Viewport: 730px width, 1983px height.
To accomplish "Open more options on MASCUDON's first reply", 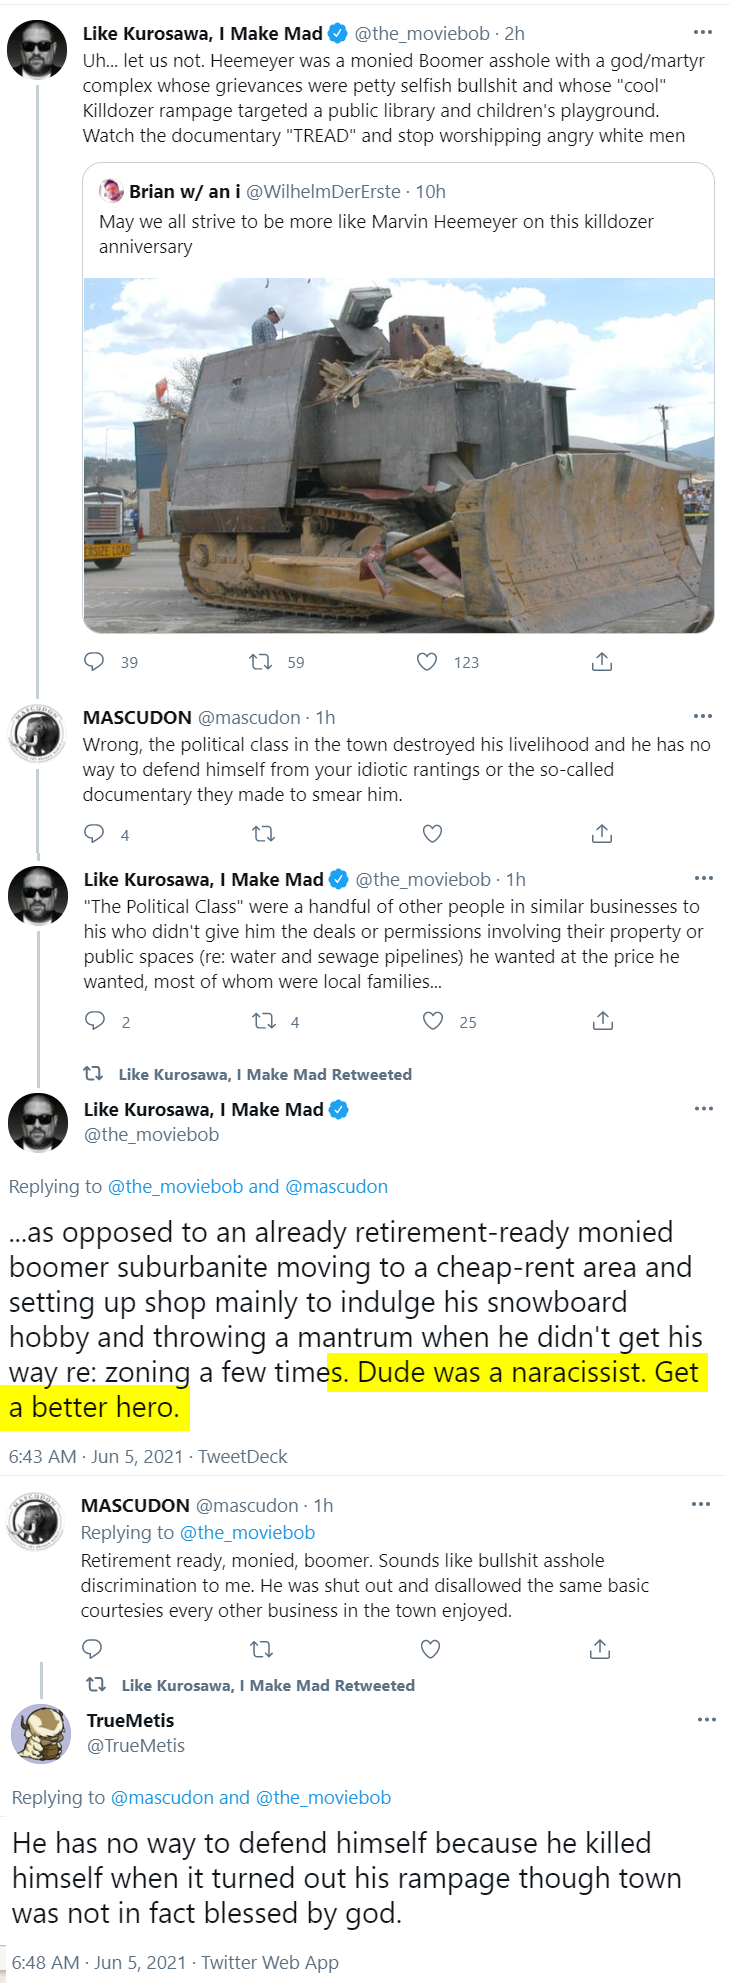I will click(703, 716).
